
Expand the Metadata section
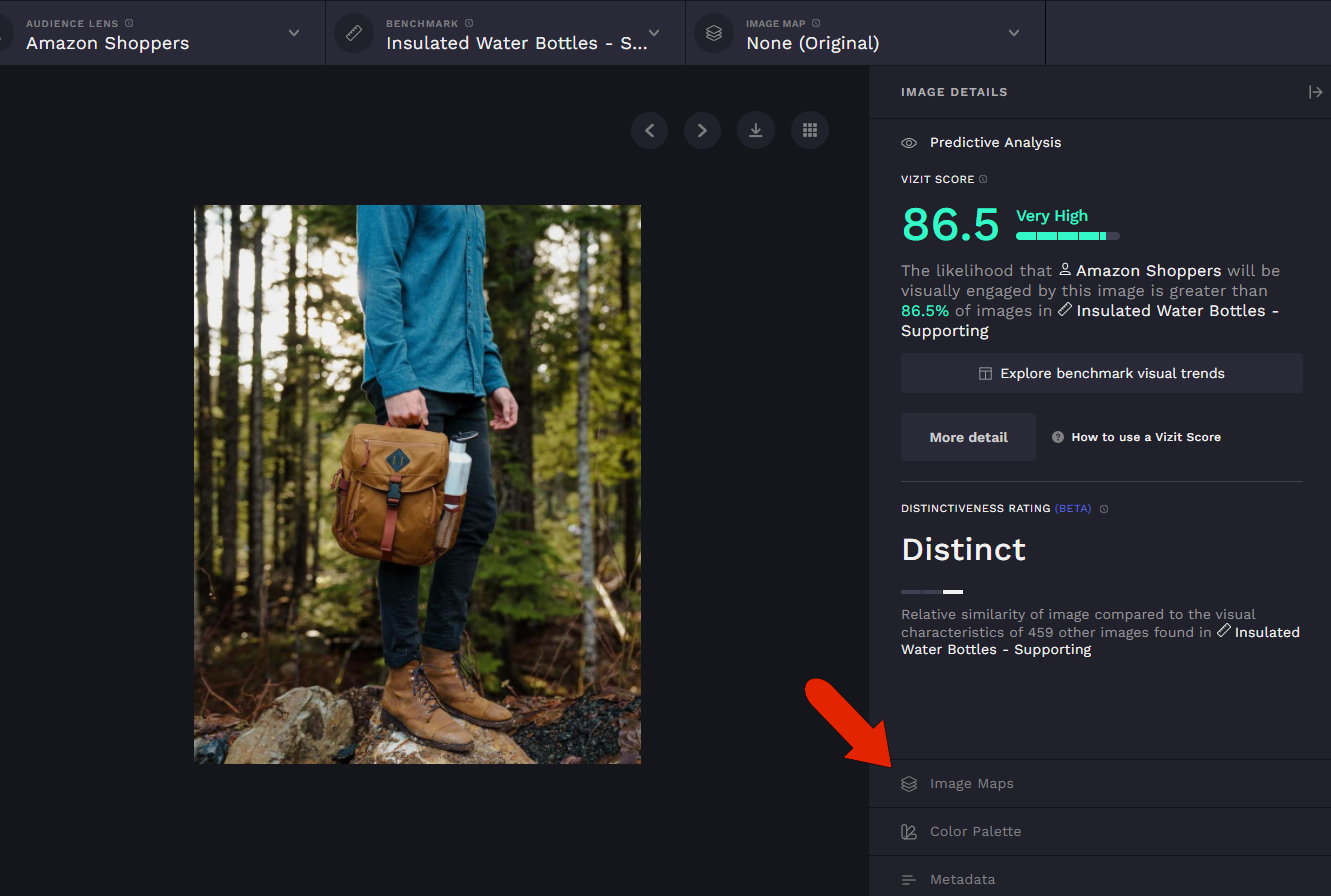962,880
